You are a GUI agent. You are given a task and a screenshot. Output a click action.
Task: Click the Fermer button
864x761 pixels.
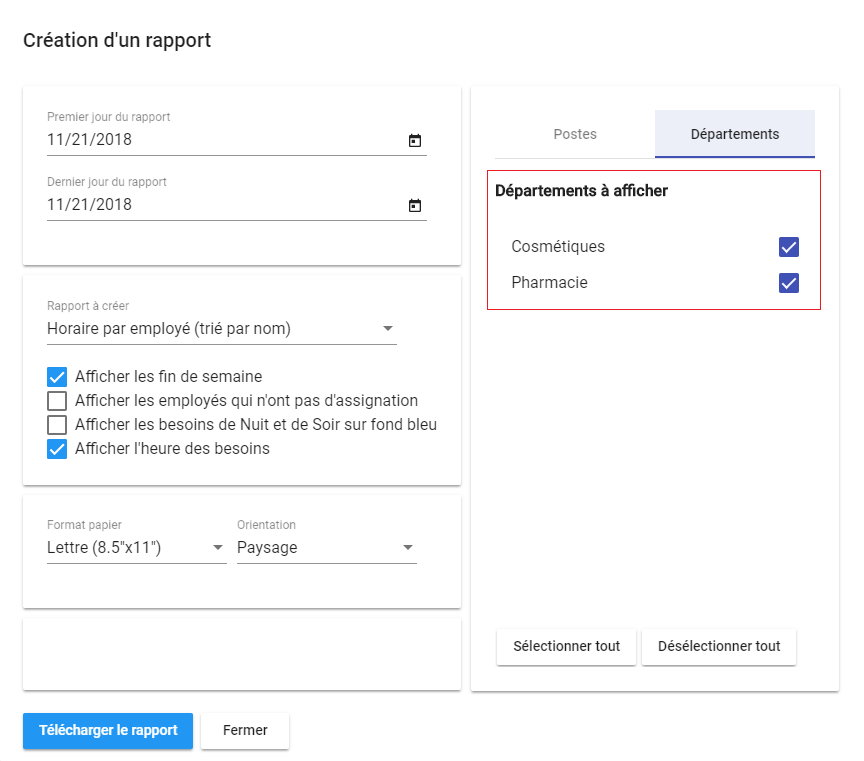point(245,731)
